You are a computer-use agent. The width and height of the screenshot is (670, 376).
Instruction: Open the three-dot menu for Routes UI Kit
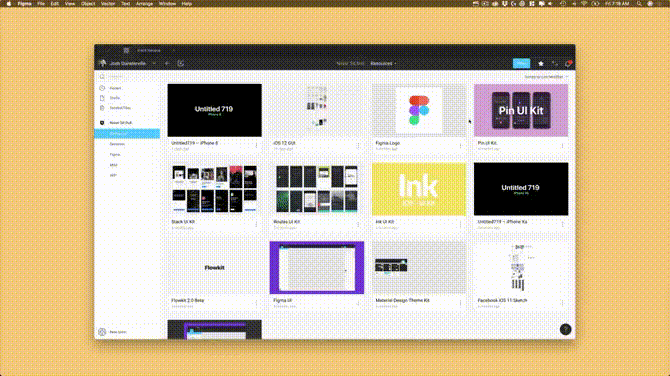point(358,224)
